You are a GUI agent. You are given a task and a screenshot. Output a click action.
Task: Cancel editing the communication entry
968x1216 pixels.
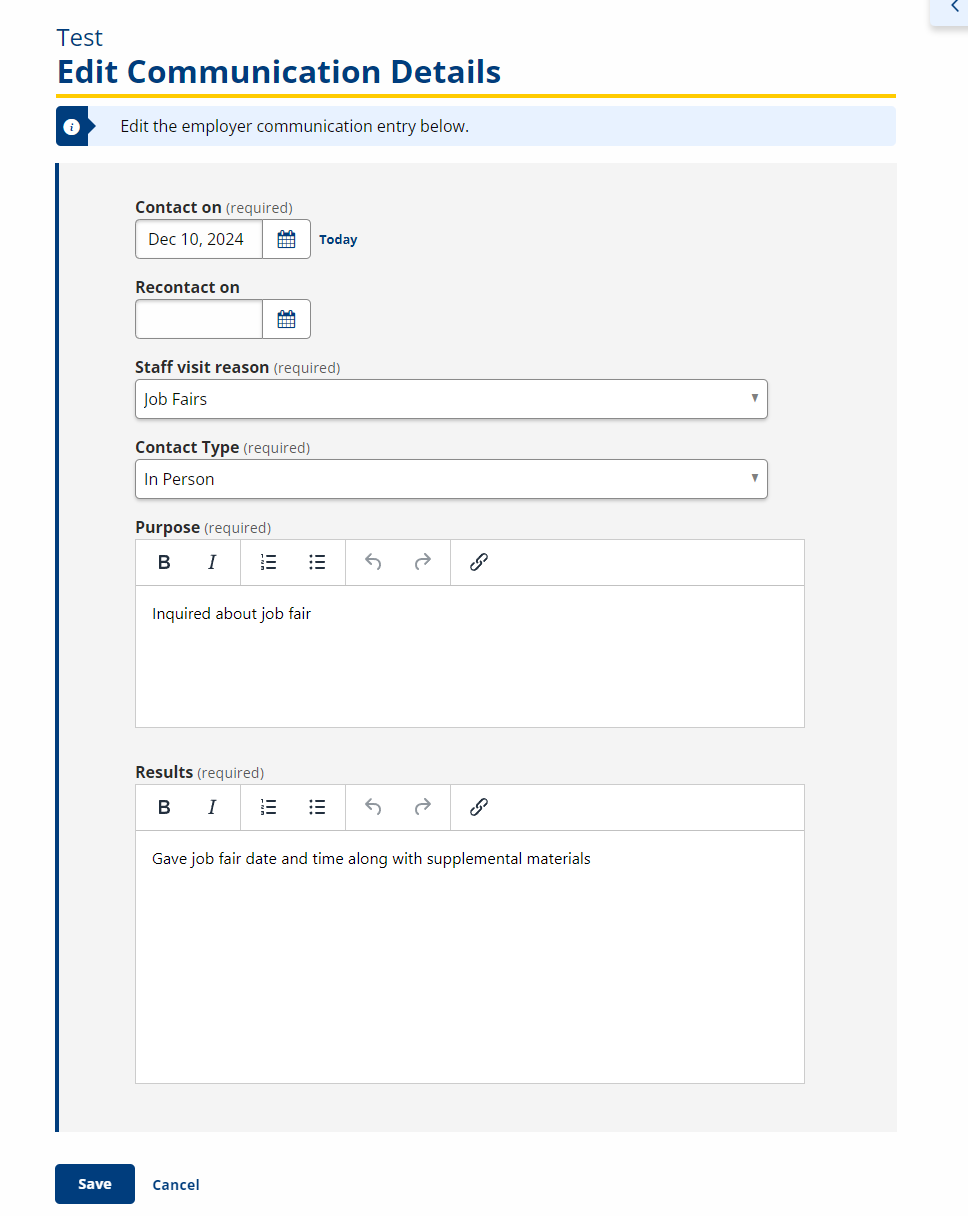(176, 1185)
